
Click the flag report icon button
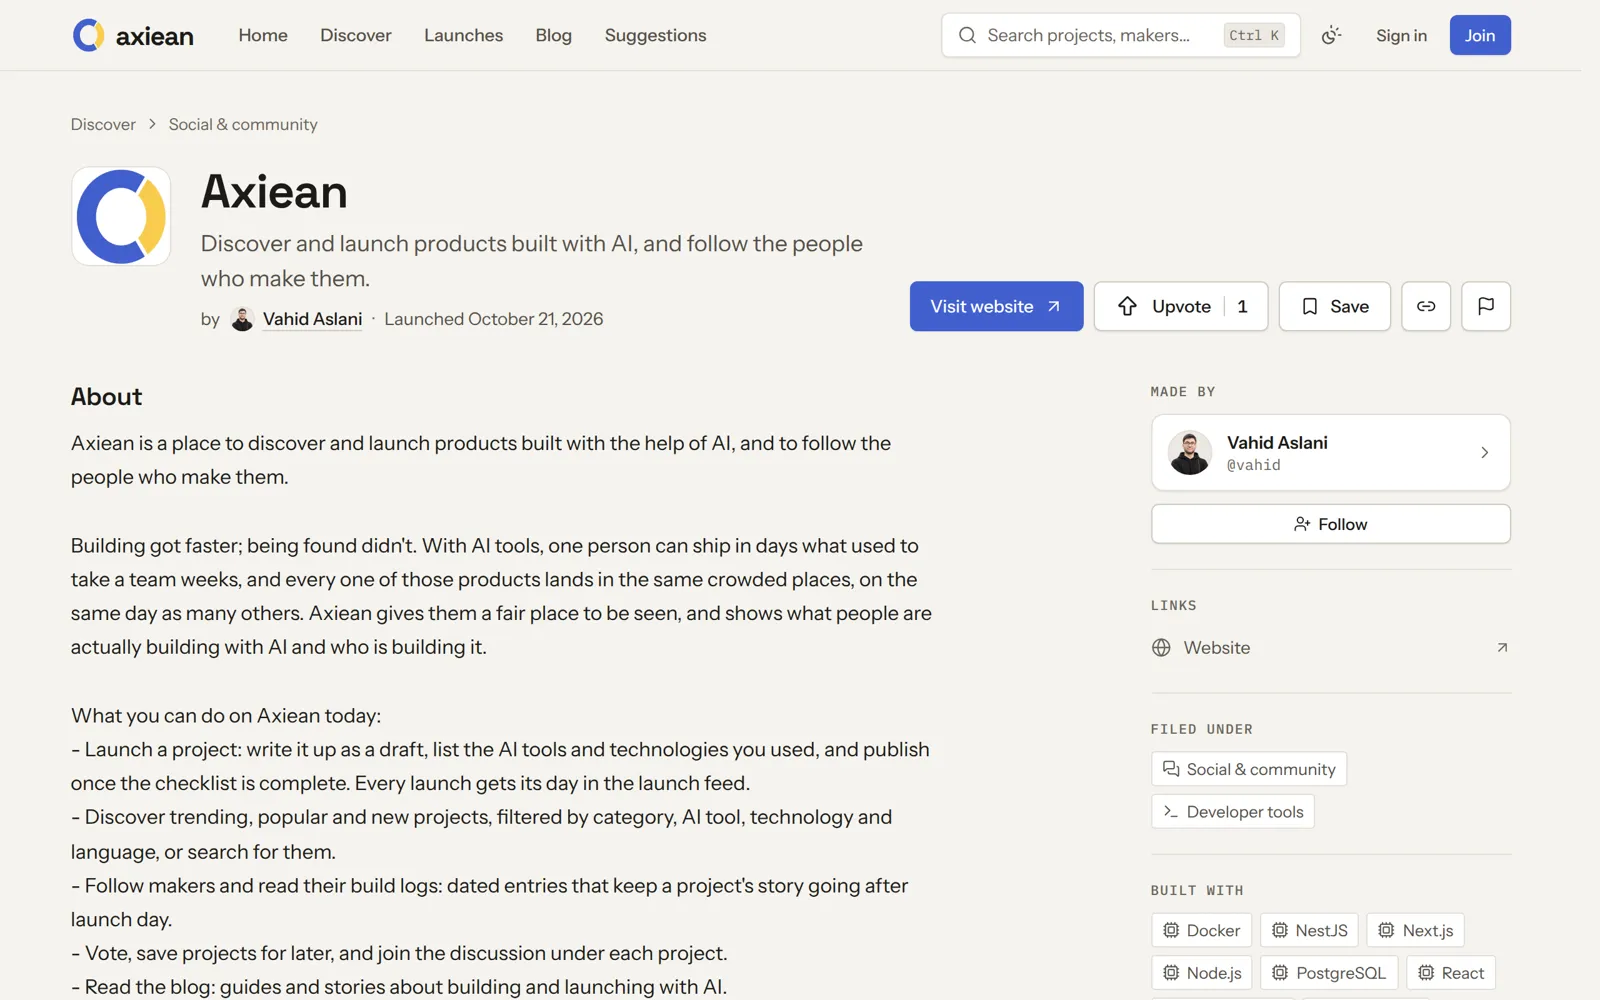(x=1486, y=306)
